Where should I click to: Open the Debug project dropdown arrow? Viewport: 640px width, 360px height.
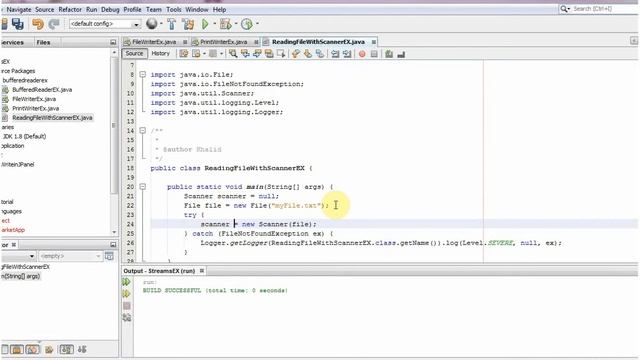coord(236,24)
